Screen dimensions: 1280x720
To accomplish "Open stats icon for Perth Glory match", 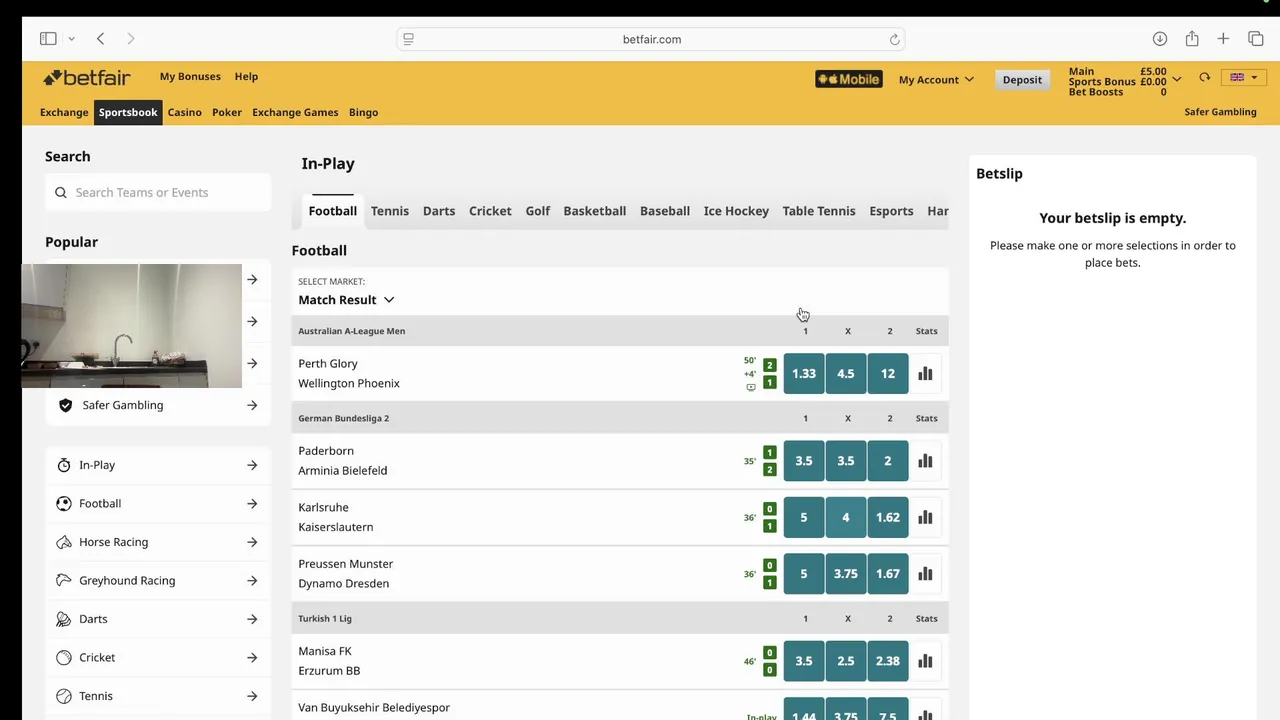I will click(x=925, y=374).
